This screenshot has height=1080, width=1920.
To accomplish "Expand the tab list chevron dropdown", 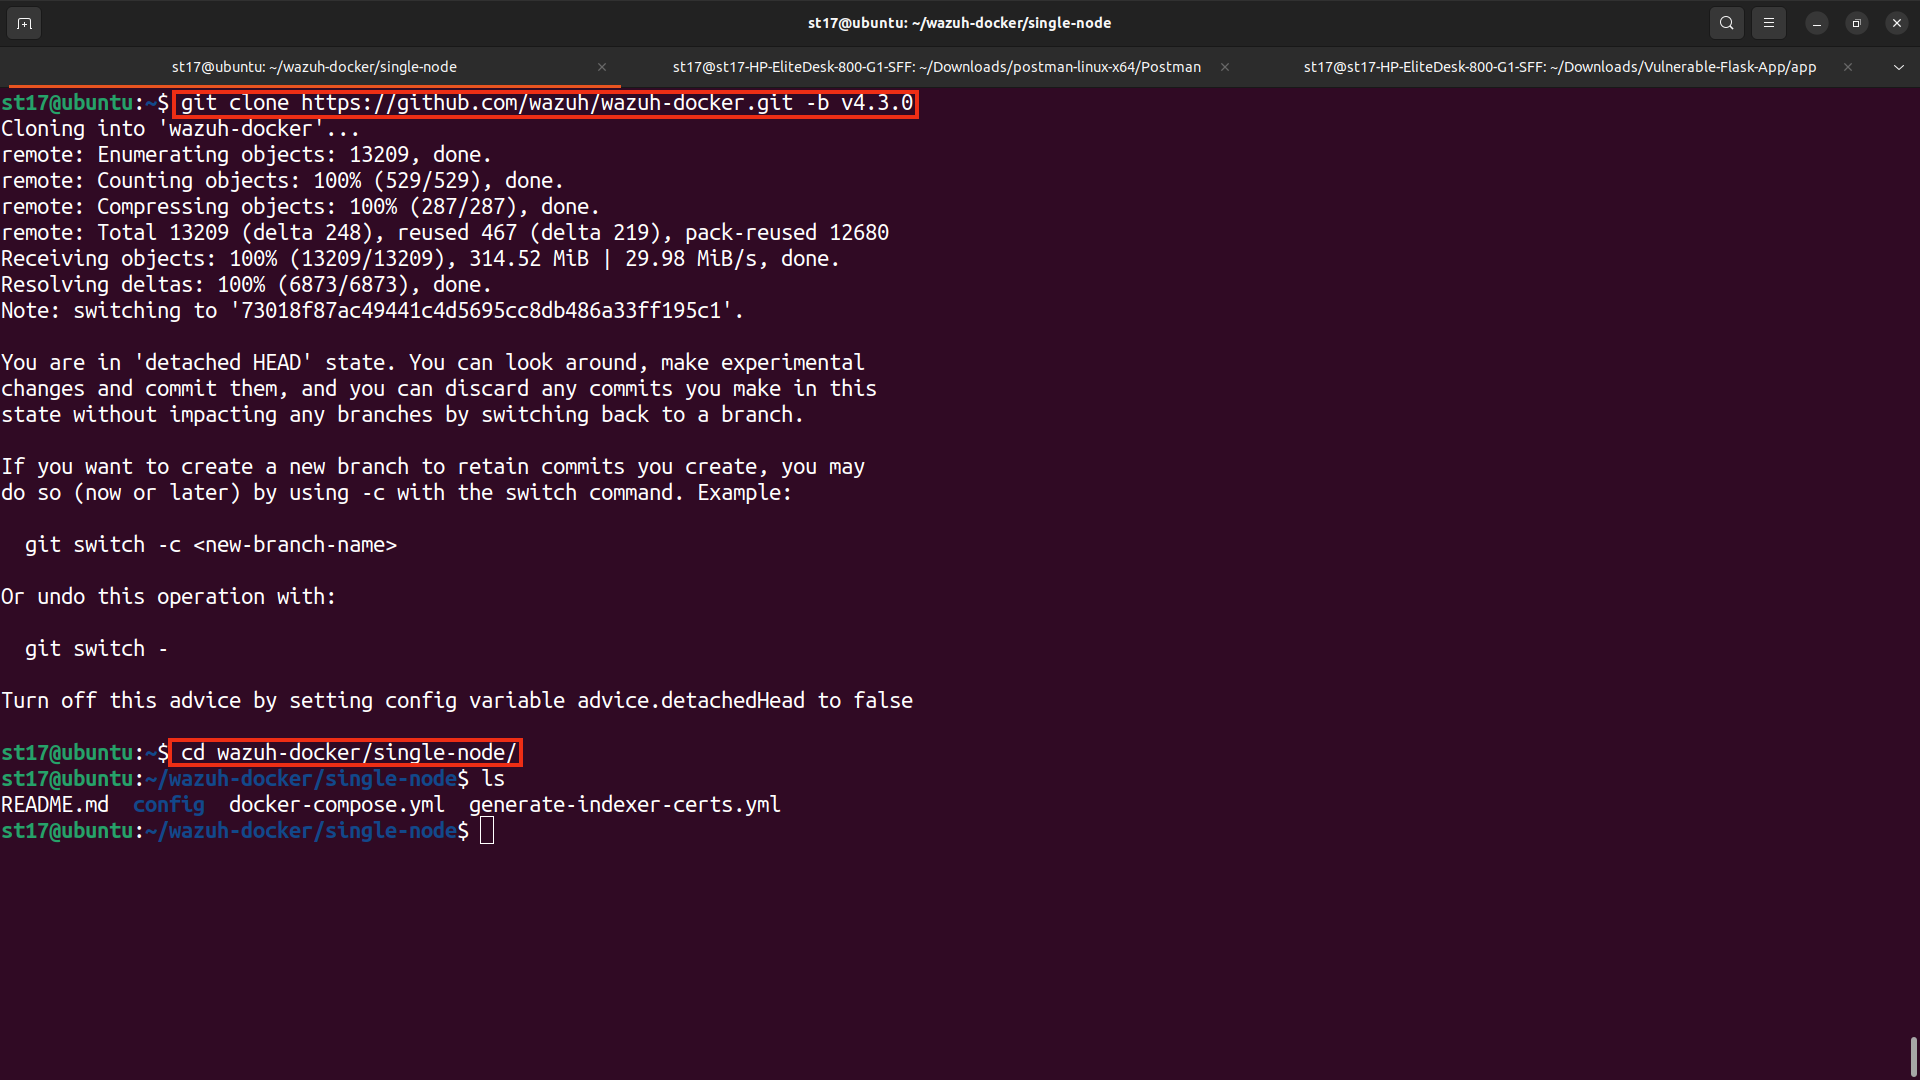I will point(1898,67).
